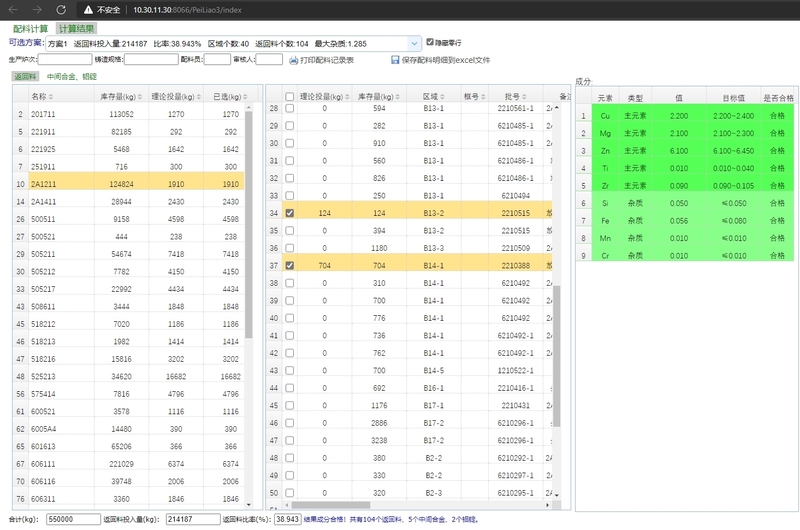Click the Fe impurity row
Image resolution: width=800 pixels, height=530 pixels.
685,220
